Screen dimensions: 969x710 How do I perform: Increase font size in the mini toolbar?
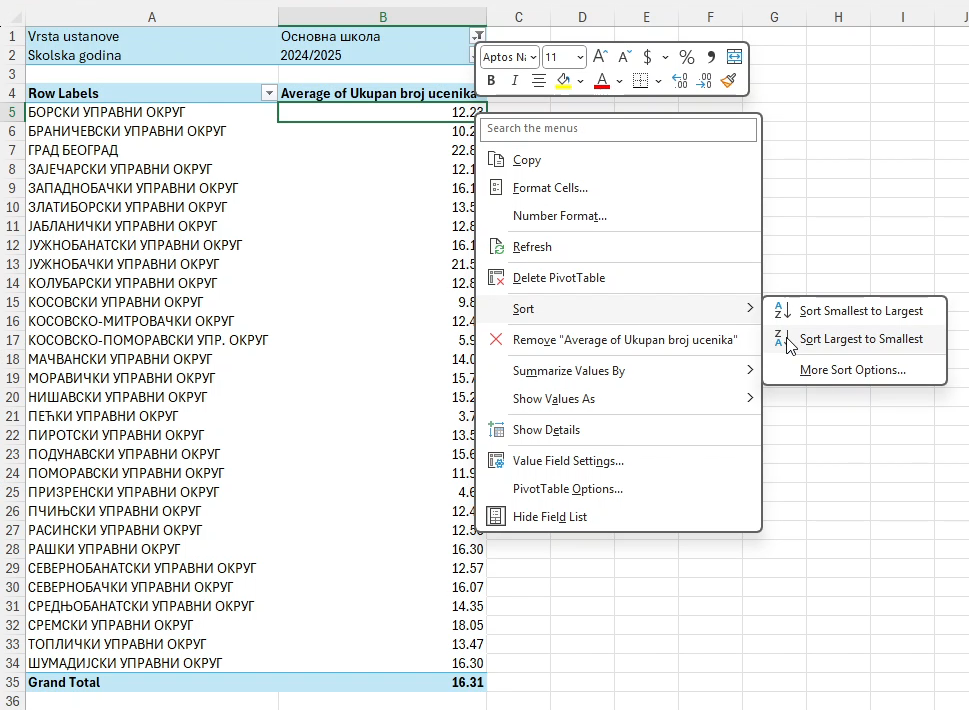(x=600, y=57)
